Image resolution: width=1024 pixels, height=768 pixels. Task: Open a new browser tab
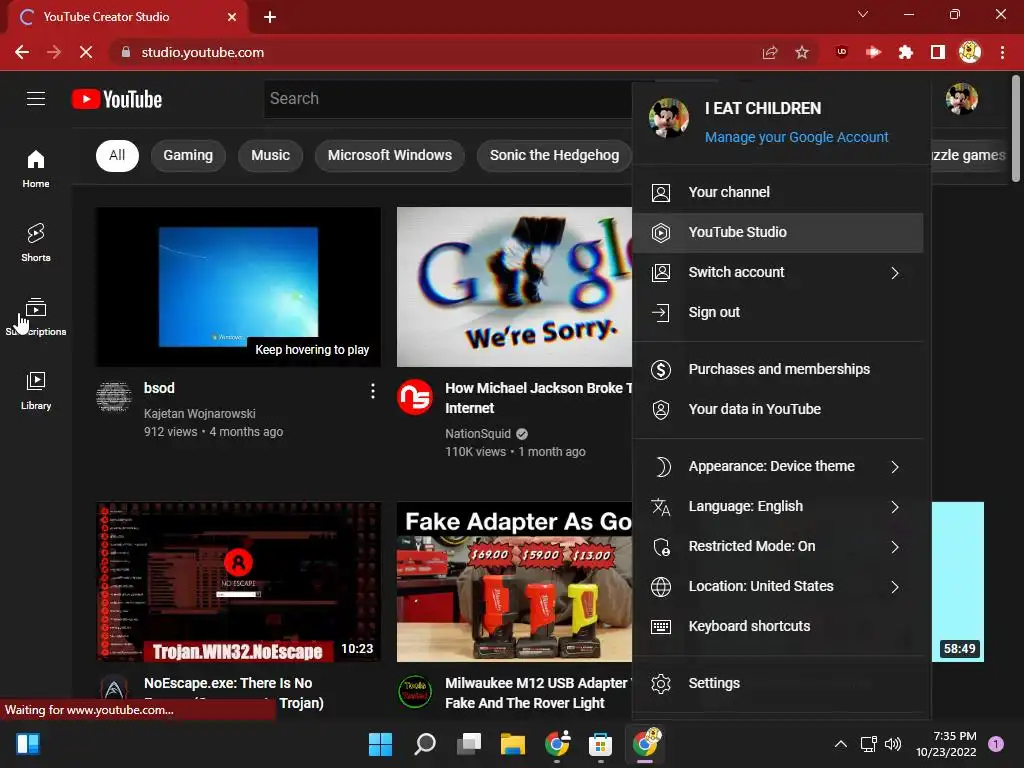tap(270, 17)
